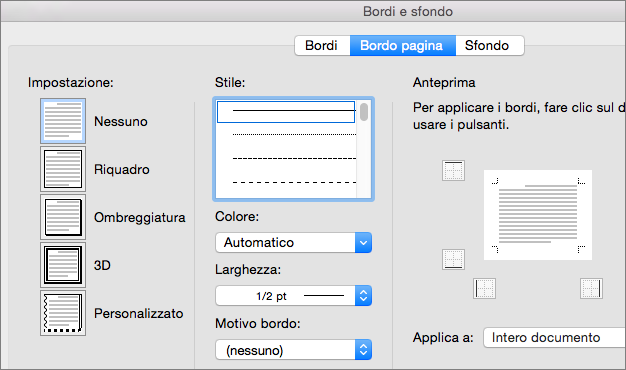
Task: Choose the Riquadro box border icon
Action: coord(63,169)
